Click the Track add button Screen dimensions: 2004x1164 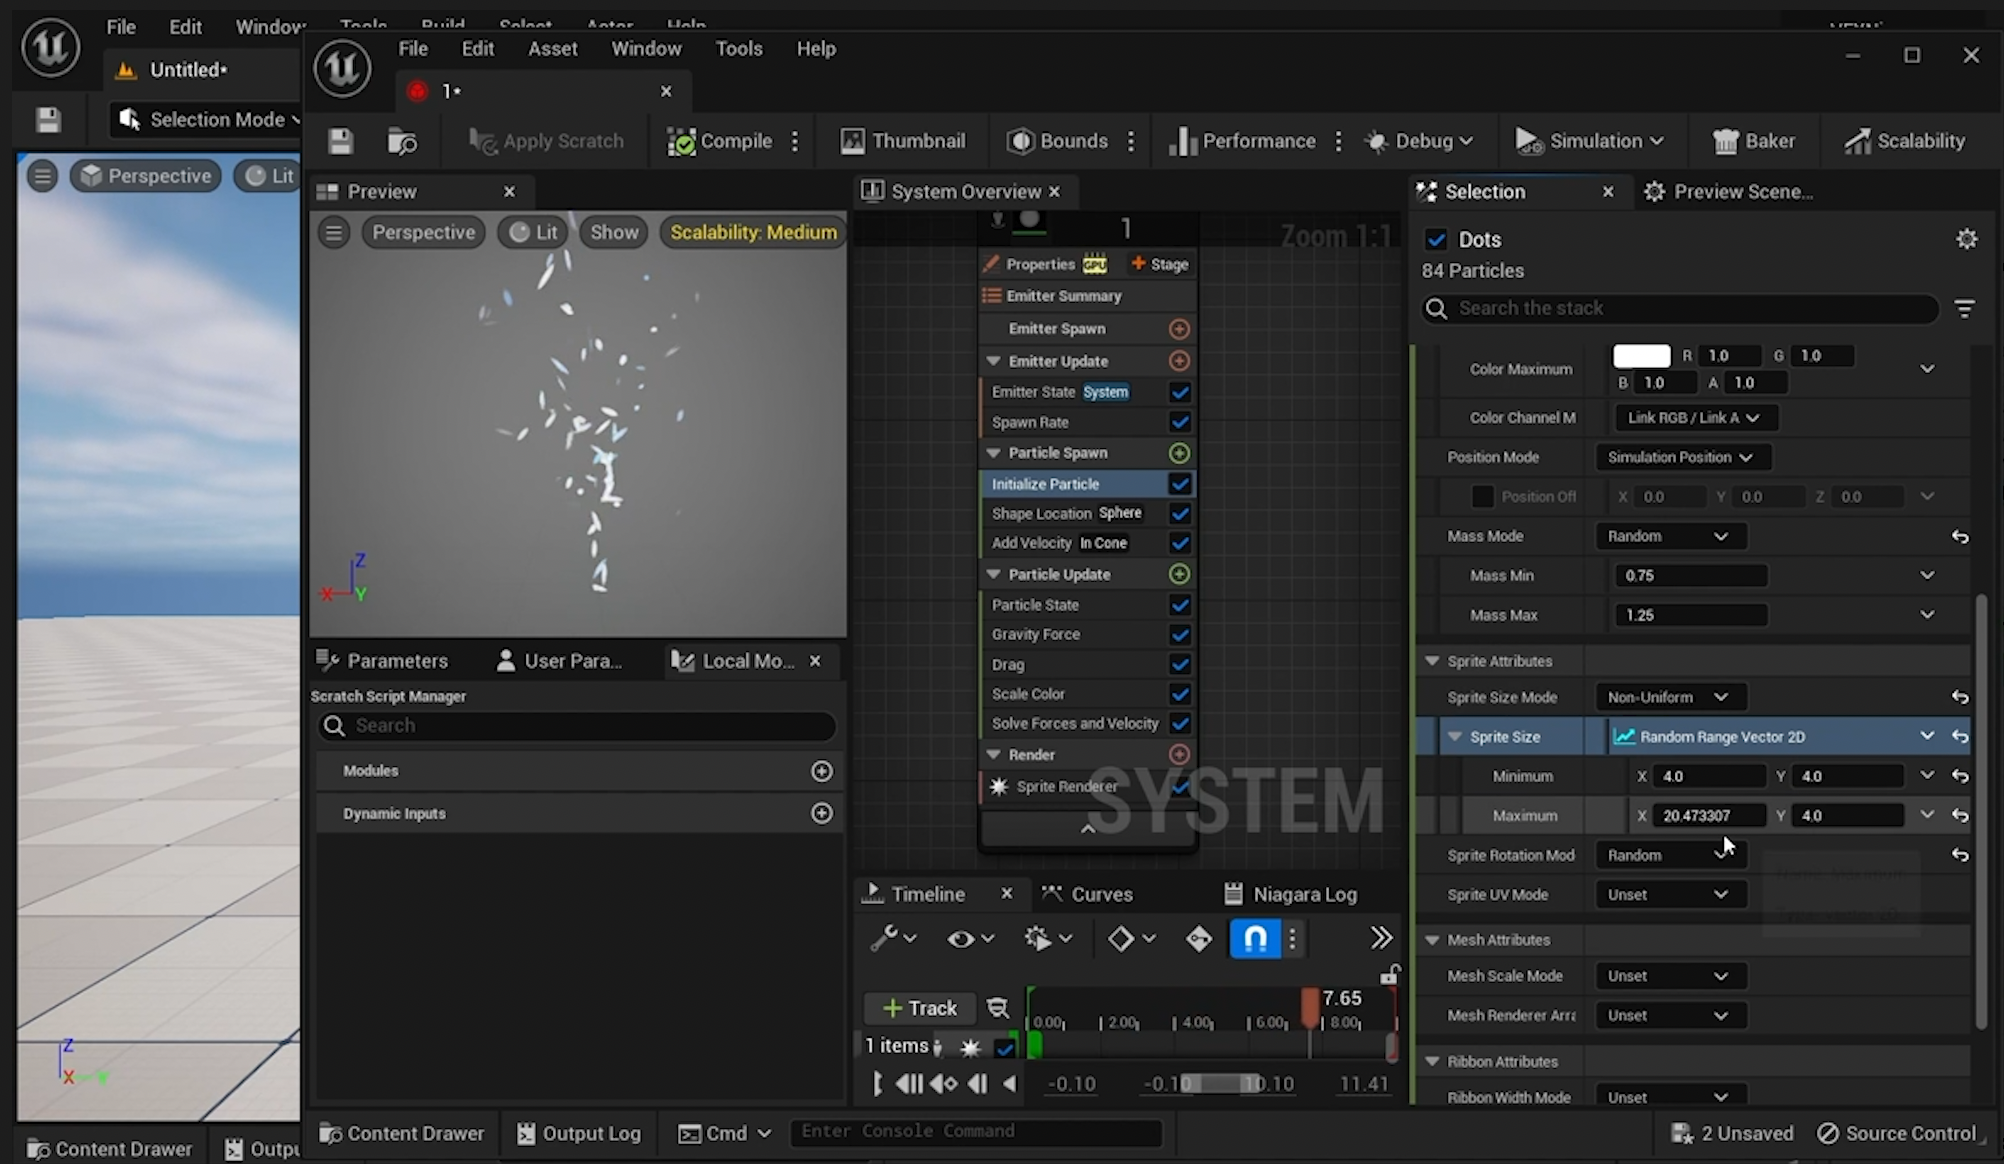coord(919,1008)
